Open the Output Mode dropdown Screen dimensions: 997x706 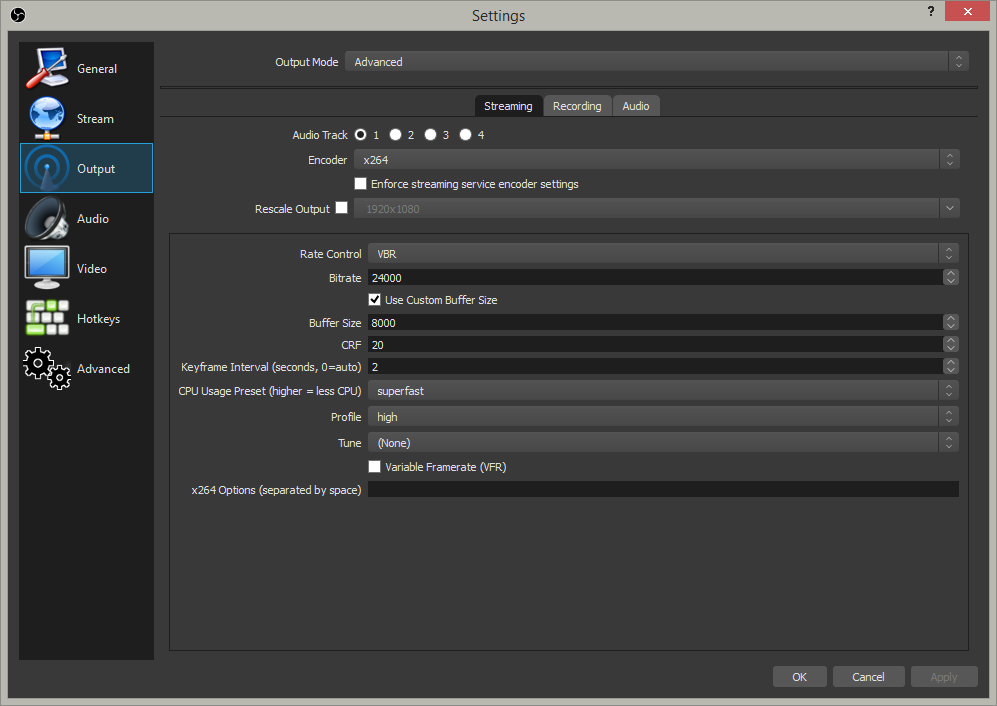coord(656,62)
